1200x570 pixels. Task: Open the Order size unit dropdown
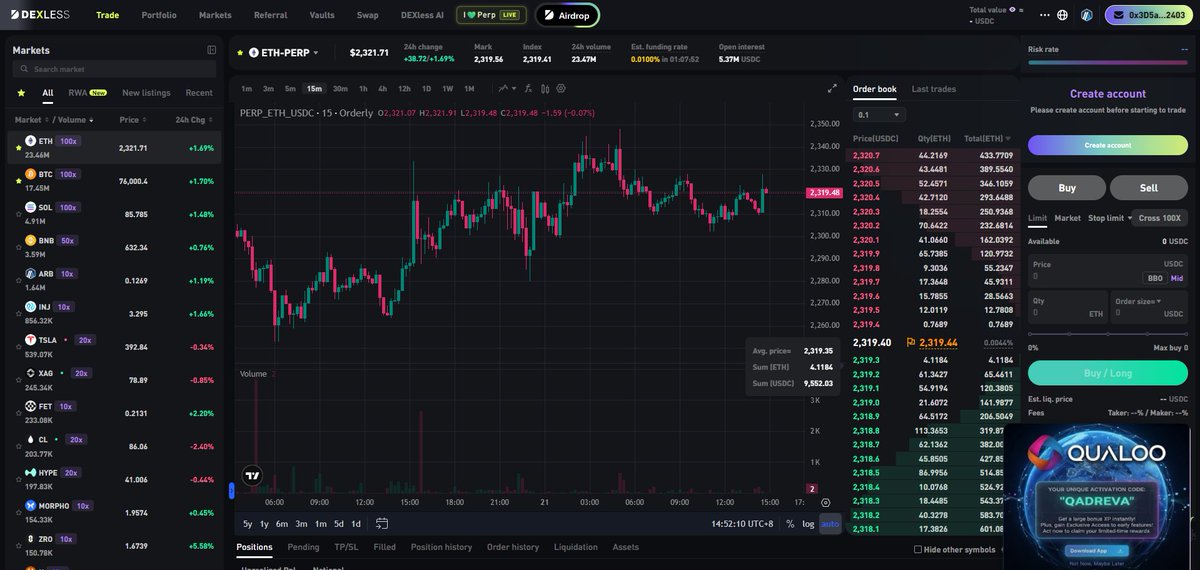(x=1140, y=301)
